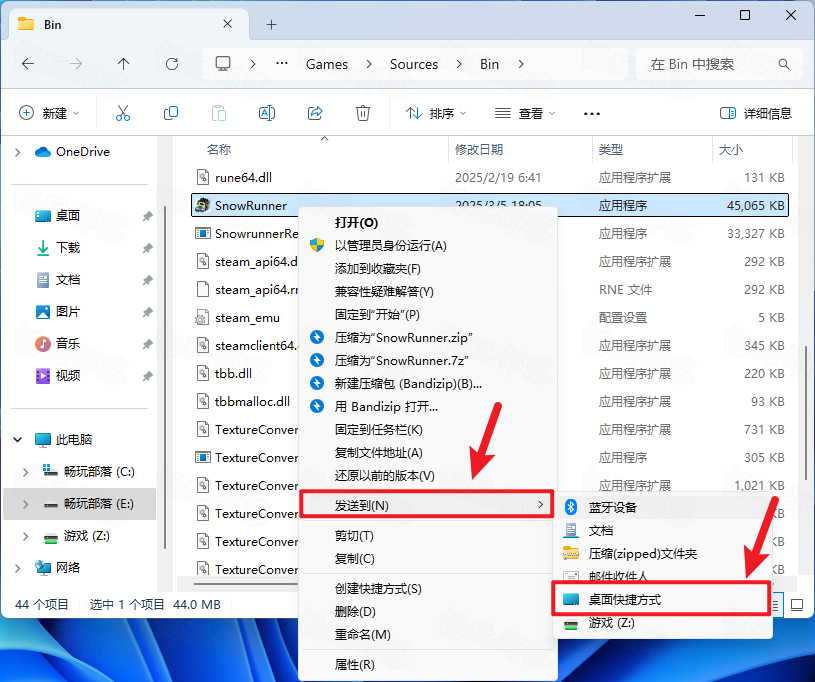Screen dimensions: 815x682
Task: Open the 查看 view dropdown
Action: [525, 113]
